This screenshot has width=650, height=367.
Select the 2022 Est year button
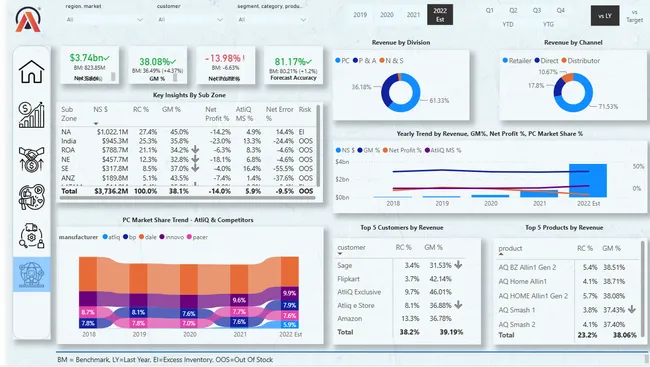click(440, 15)
